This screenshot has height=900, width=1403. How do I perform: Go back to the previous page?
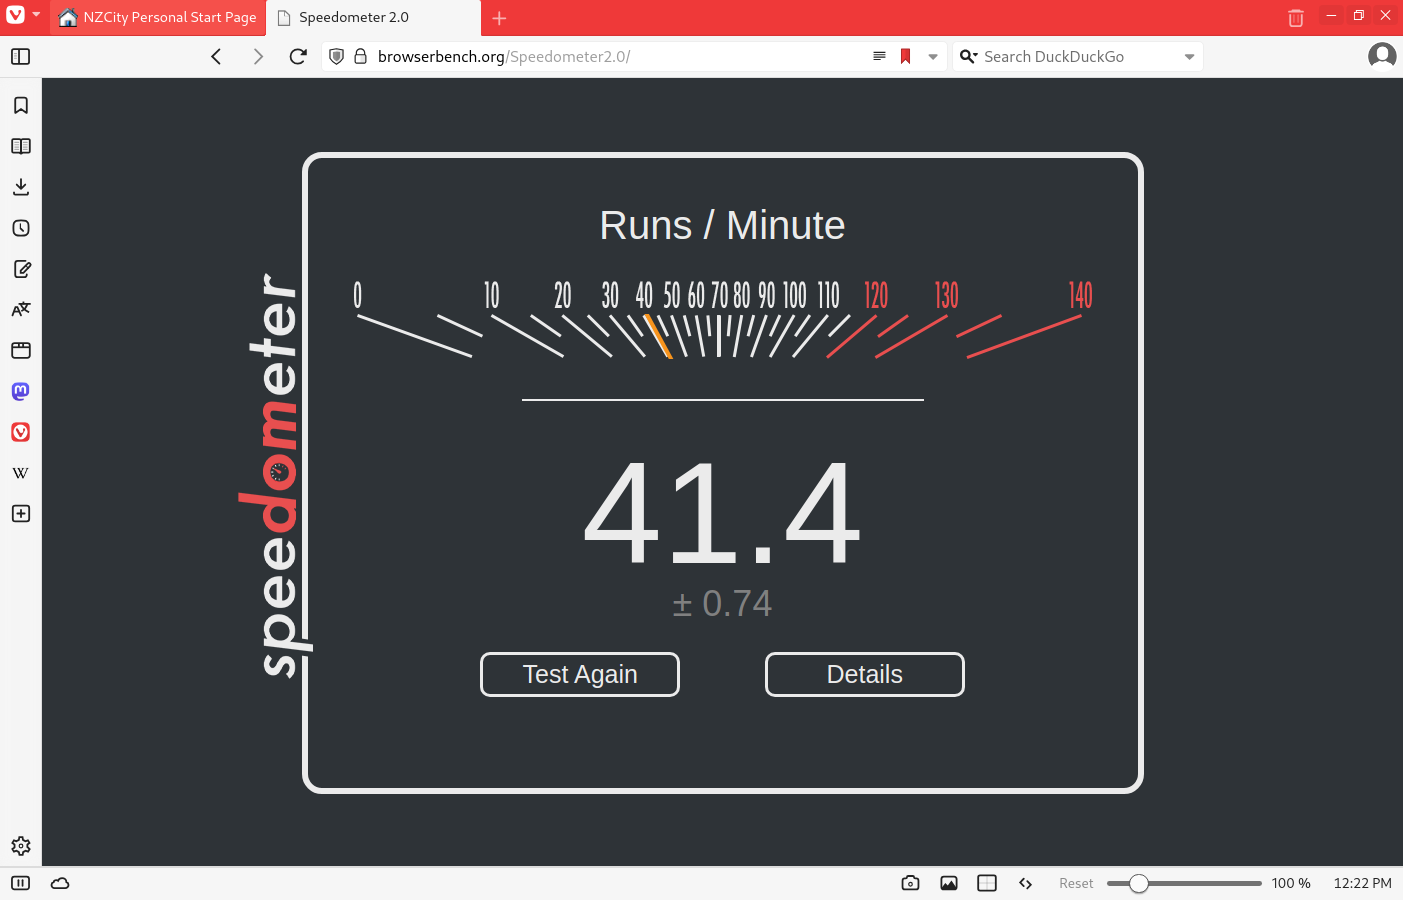coord(216,56)
